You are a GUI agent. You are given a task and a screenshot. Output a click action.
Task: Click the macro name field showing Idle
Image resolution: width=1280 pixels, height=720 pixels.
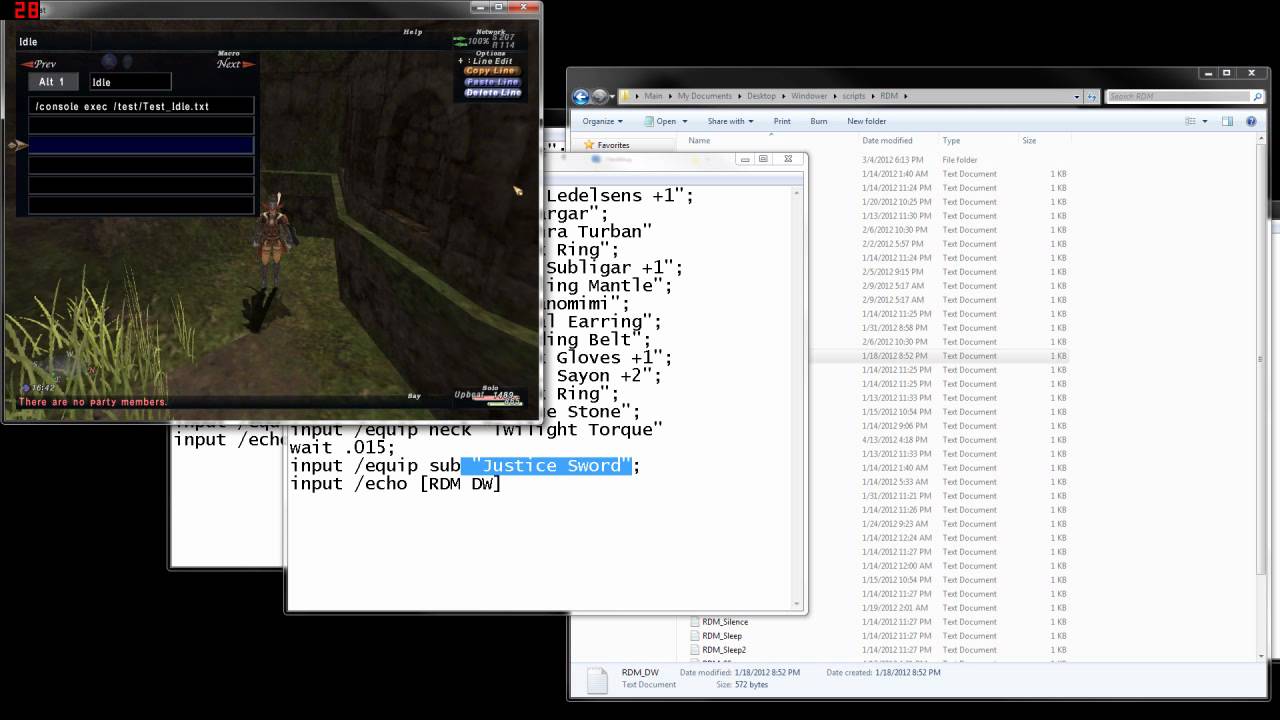(x=130, y=82)
